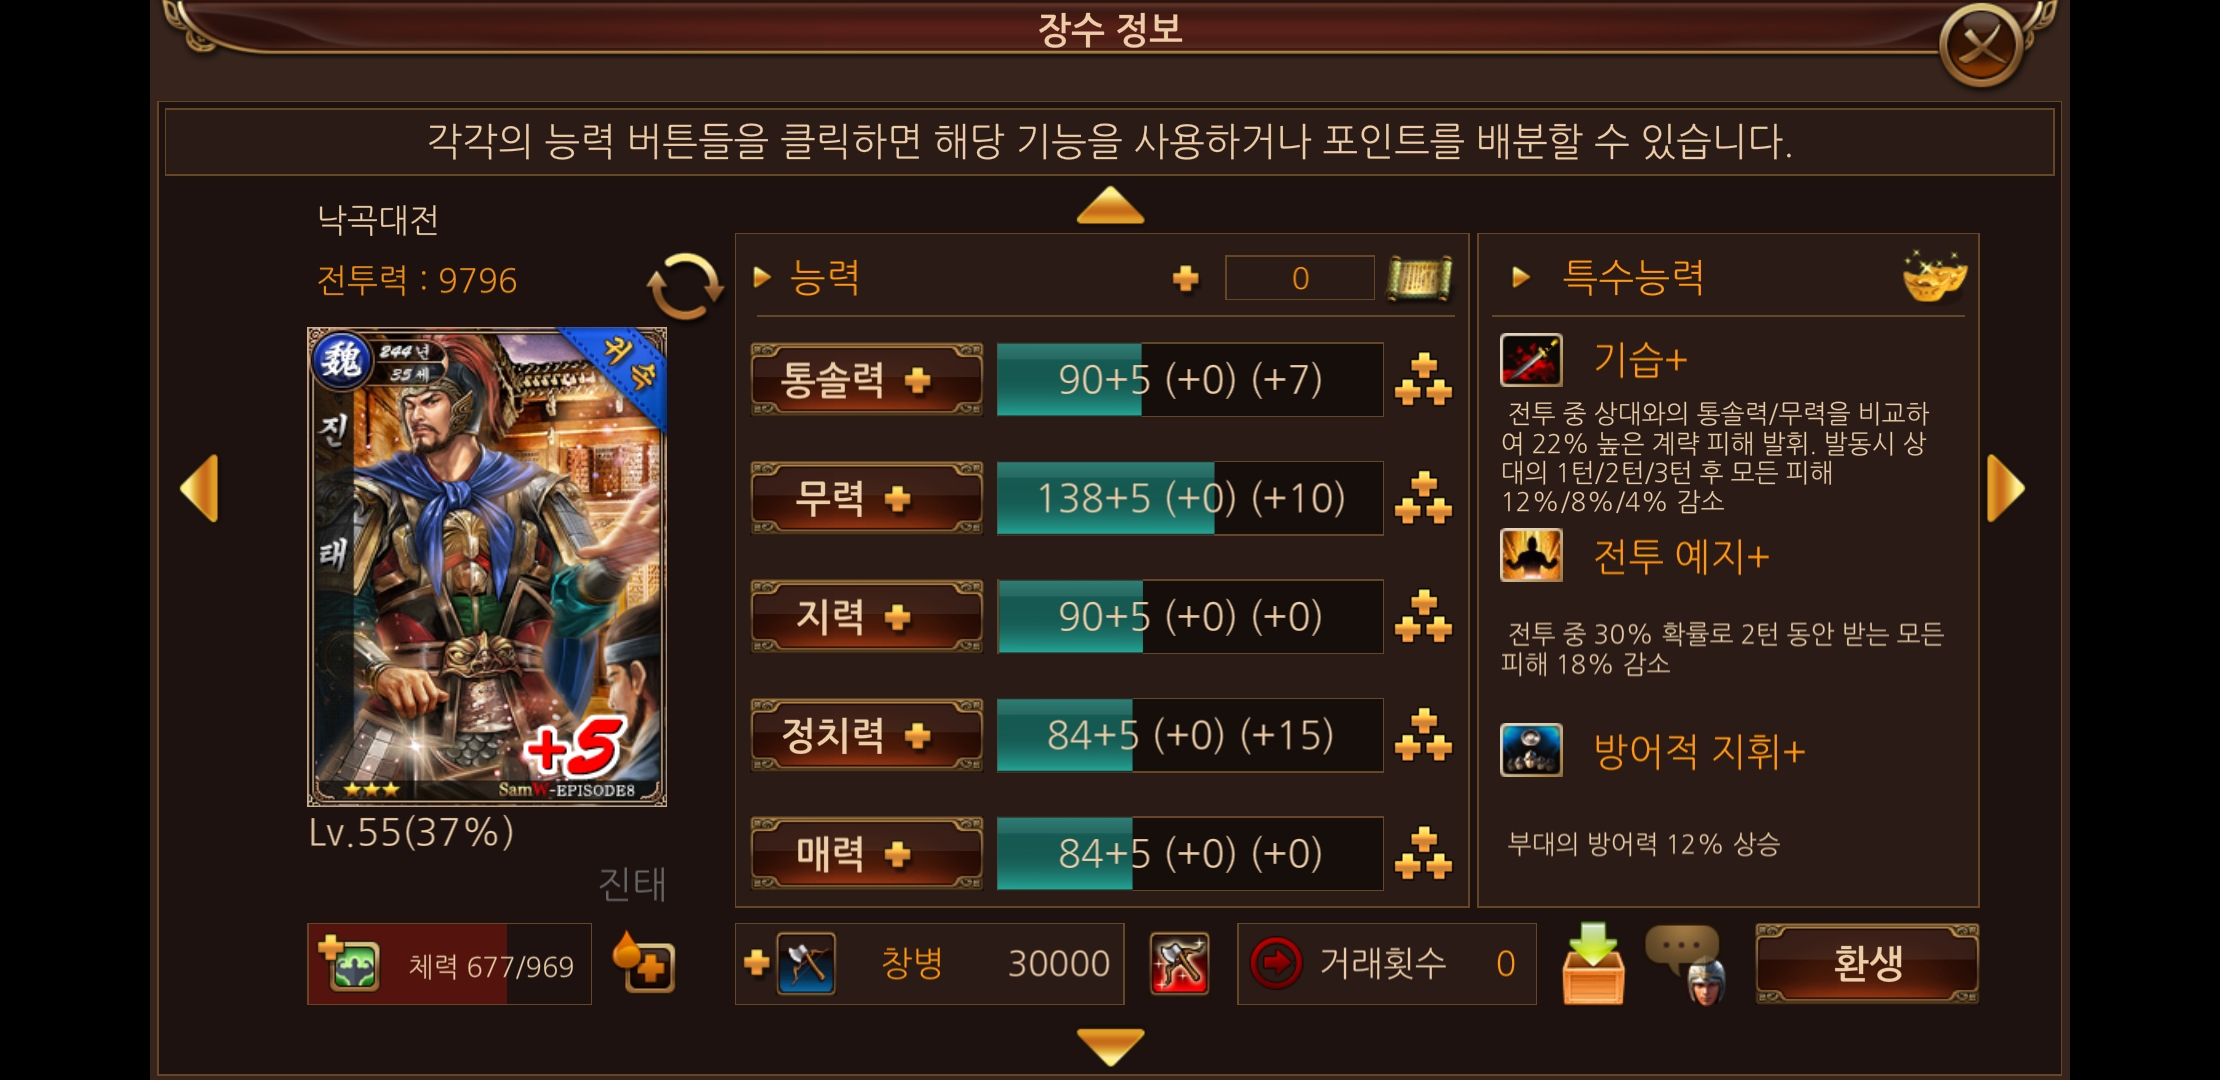Click the green arrow download box icon
2220x1080 pixels.
tap(1593, 964)
